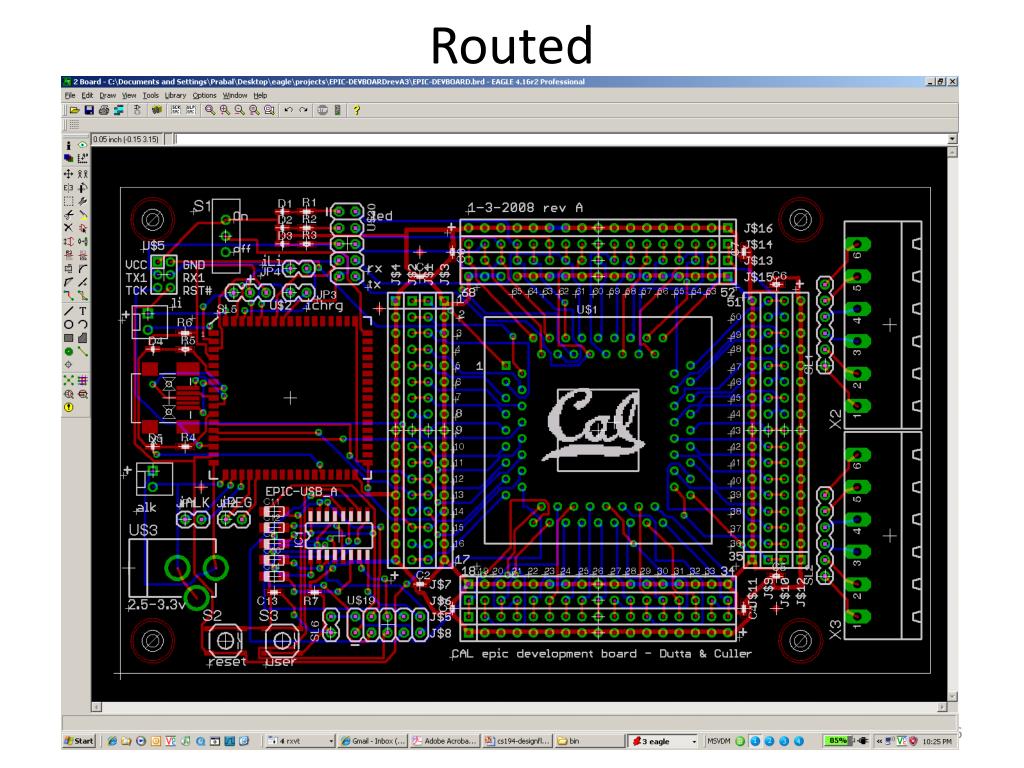Select the Hole tool
This screenshot has width=1024, height=768.
(x=68, y=365)
